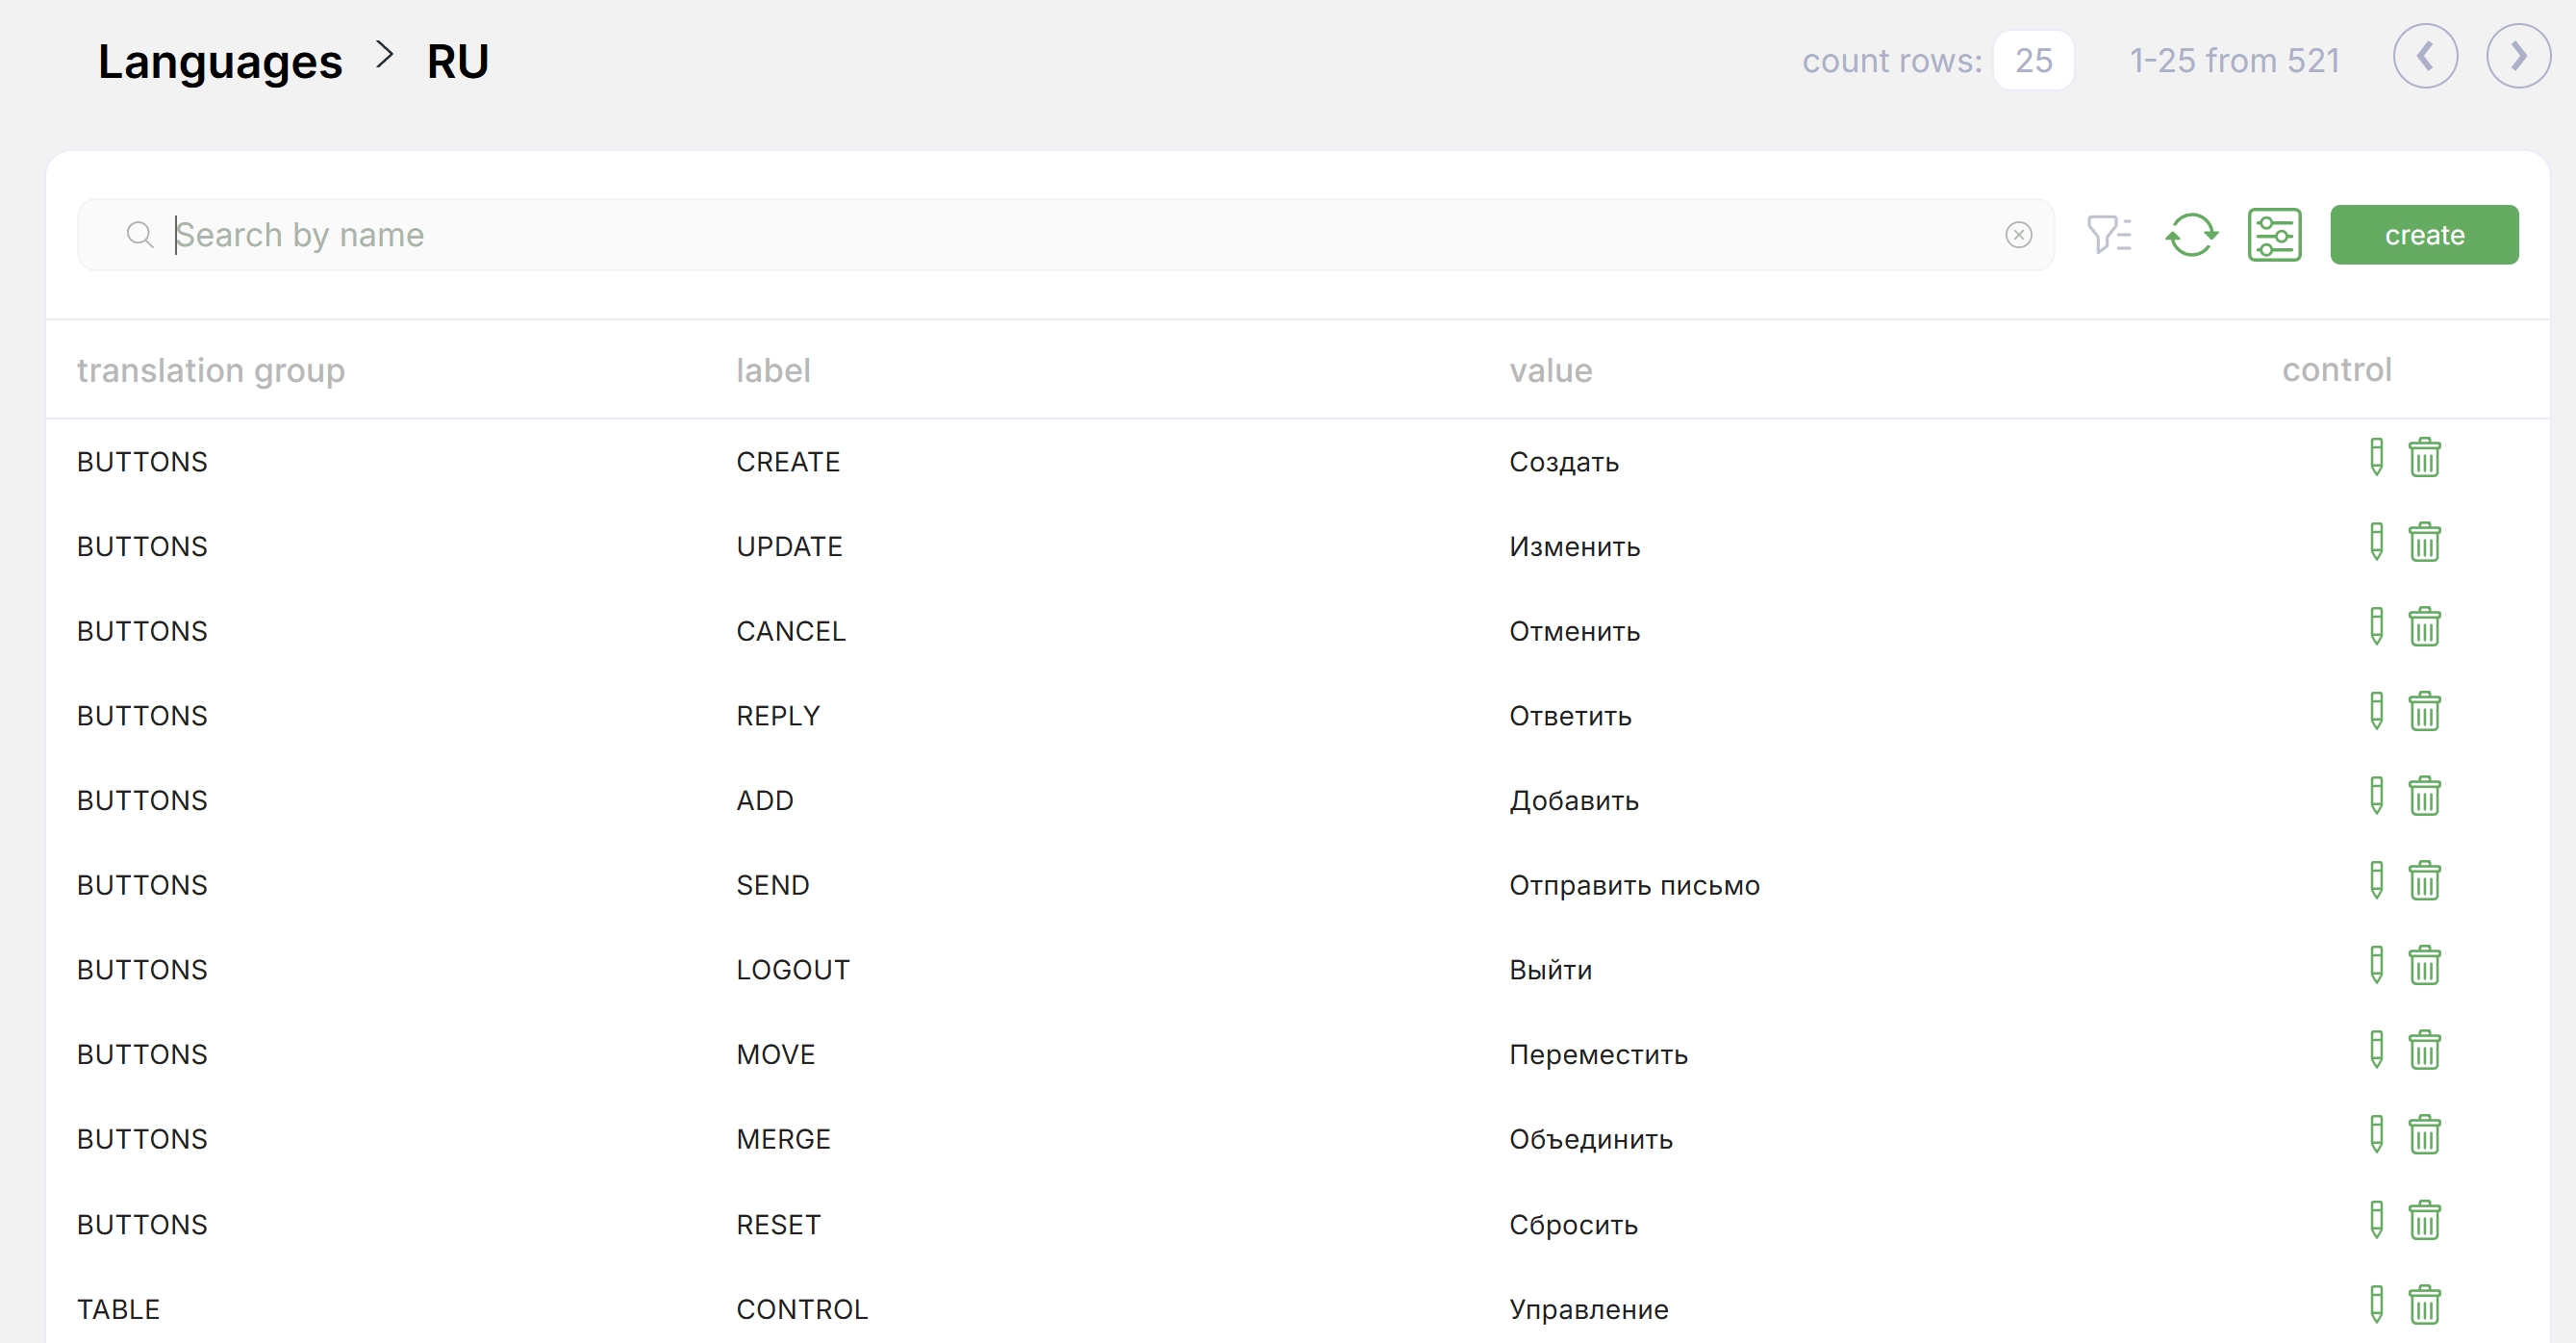Screen dimensions: 2576x1343
Task: Clear the search field with X icon
Action: 2018,235
